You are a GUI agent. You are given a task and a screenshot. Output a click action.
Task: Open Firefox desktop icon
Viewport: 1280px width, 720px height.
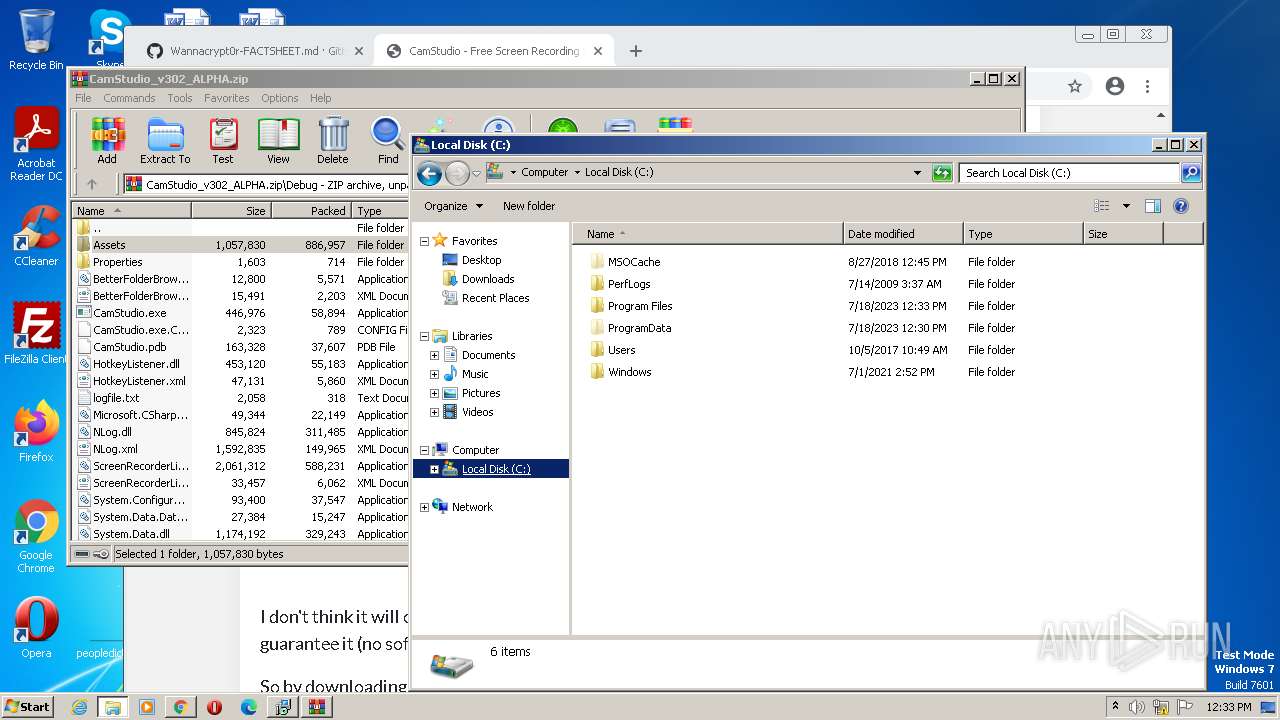pyautogui.click(x=36, y=432)
